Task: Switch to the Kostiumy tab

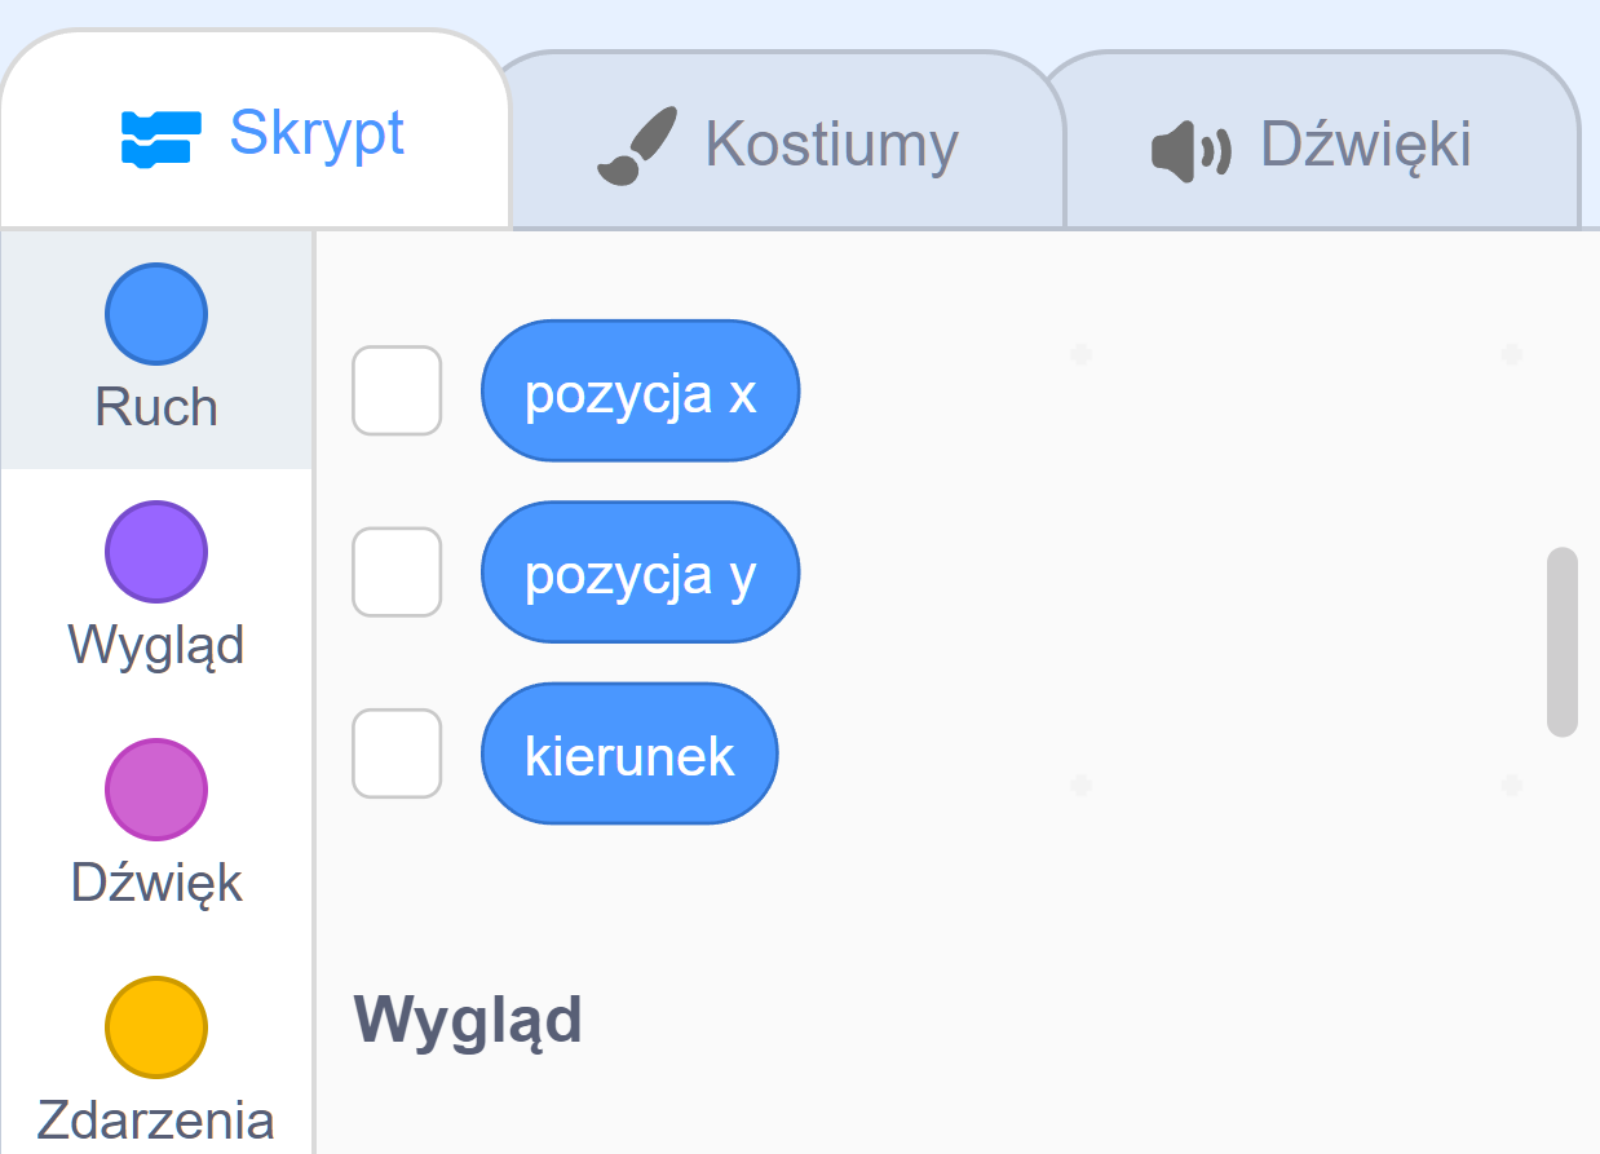Action: point(830,142)
